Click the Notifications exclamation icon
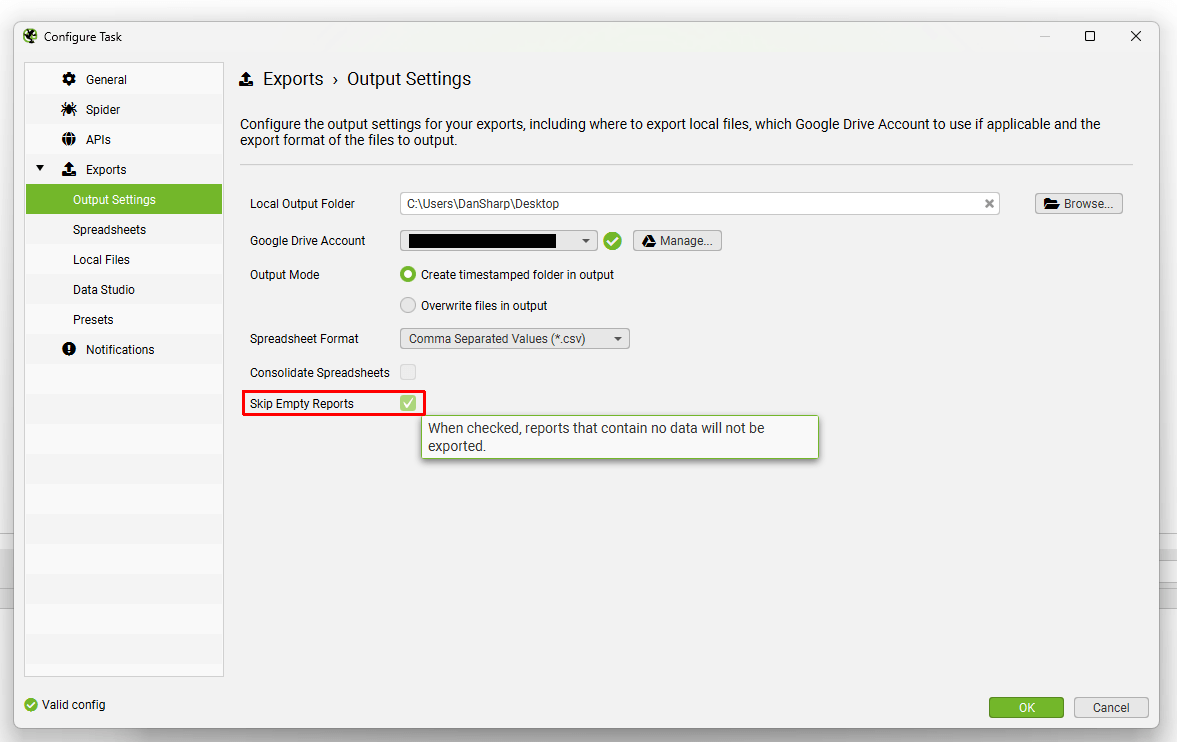 (69, 349)
